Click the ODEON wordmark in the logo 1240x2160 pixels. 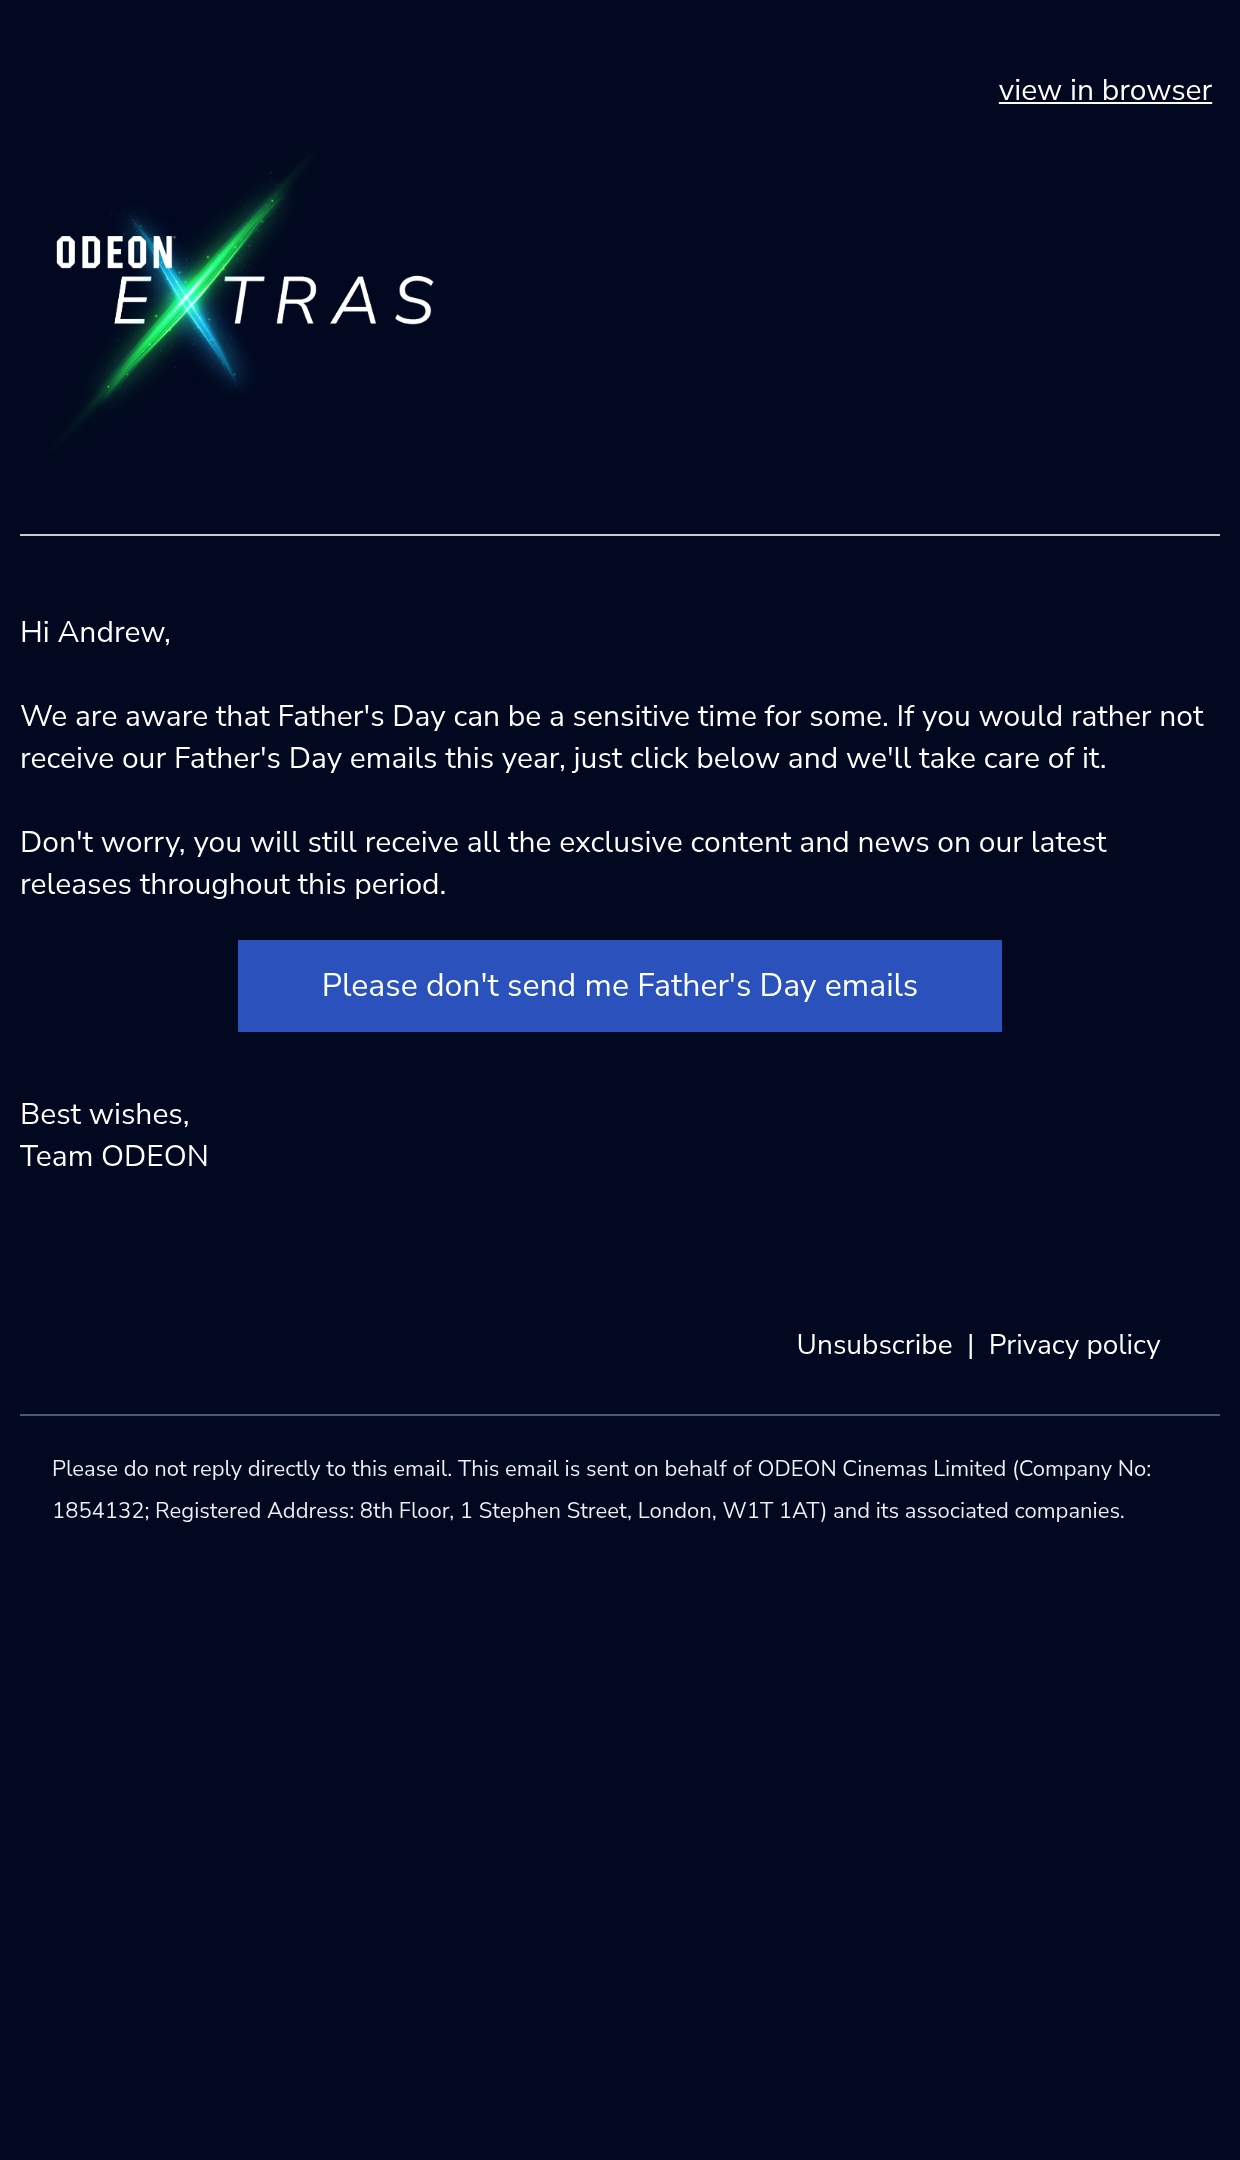coord(115,253)
